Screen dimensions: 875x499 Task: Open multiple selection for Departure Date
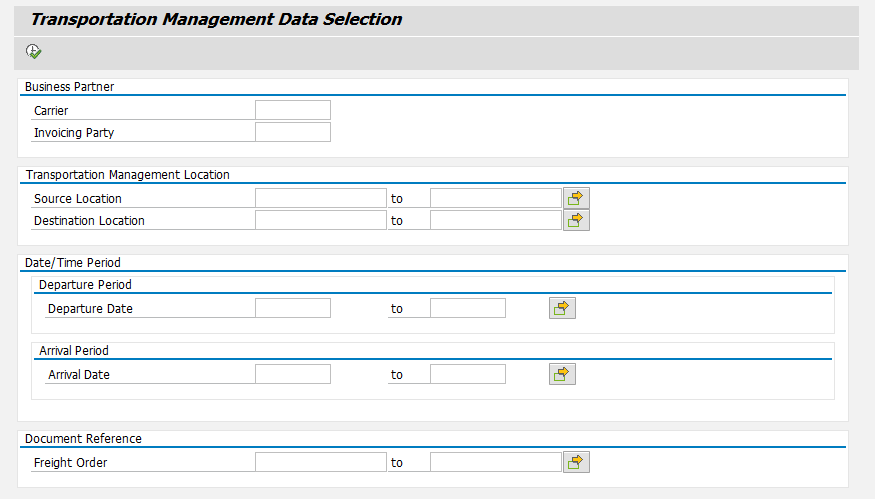[562, 308]
